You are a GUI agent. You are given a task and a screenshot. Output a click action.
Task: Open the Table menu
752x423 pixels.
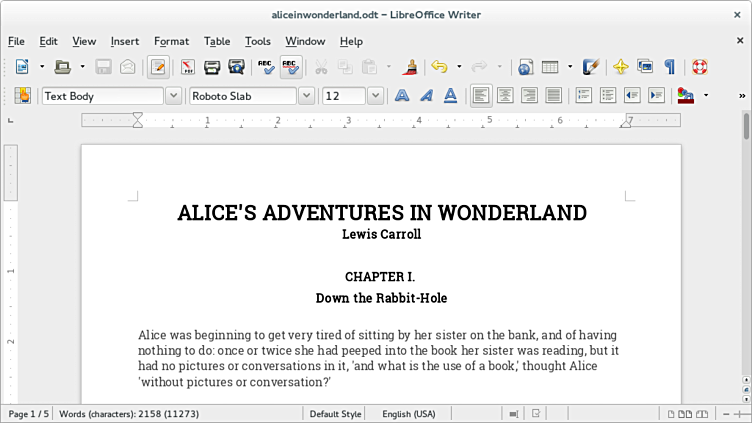coord(217,41)
